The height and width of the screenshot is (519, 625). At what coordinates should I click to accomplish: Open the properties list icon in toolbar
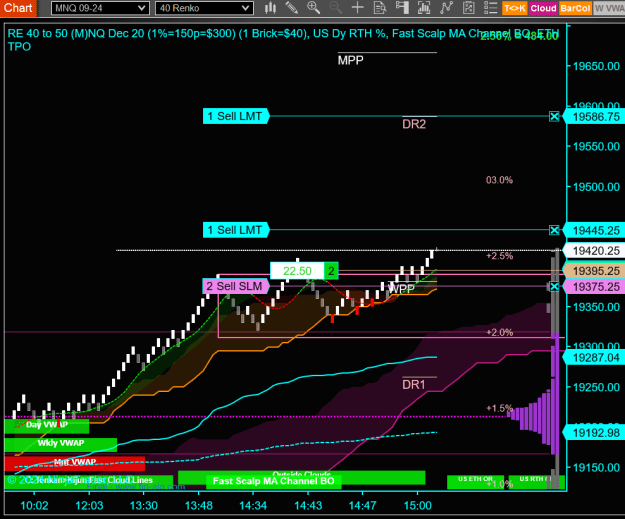[x=491, y=8]
